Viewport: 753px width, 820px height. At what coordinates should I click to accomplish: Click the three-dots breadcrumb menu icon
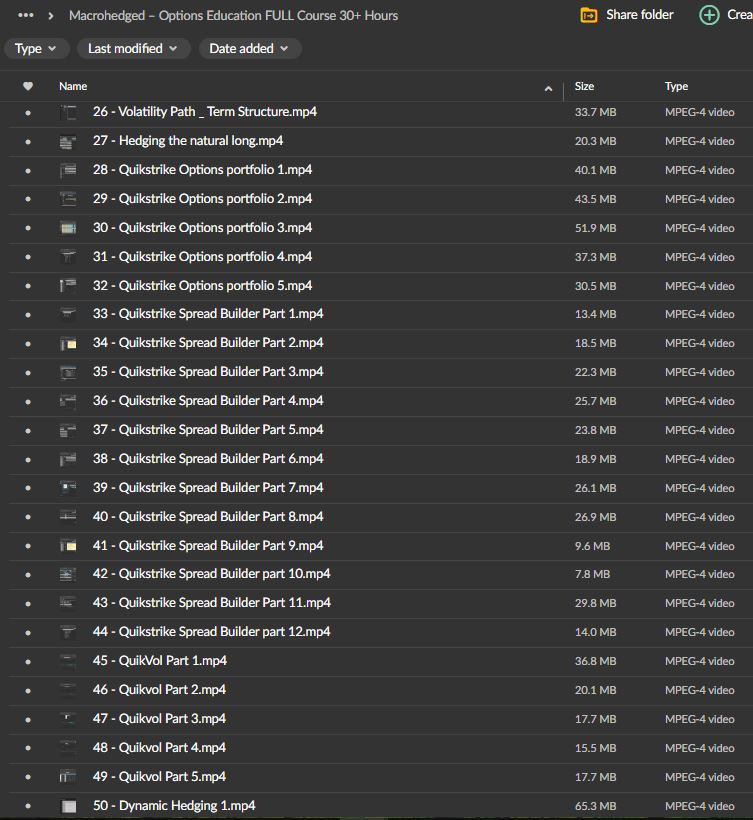[26, 15]
